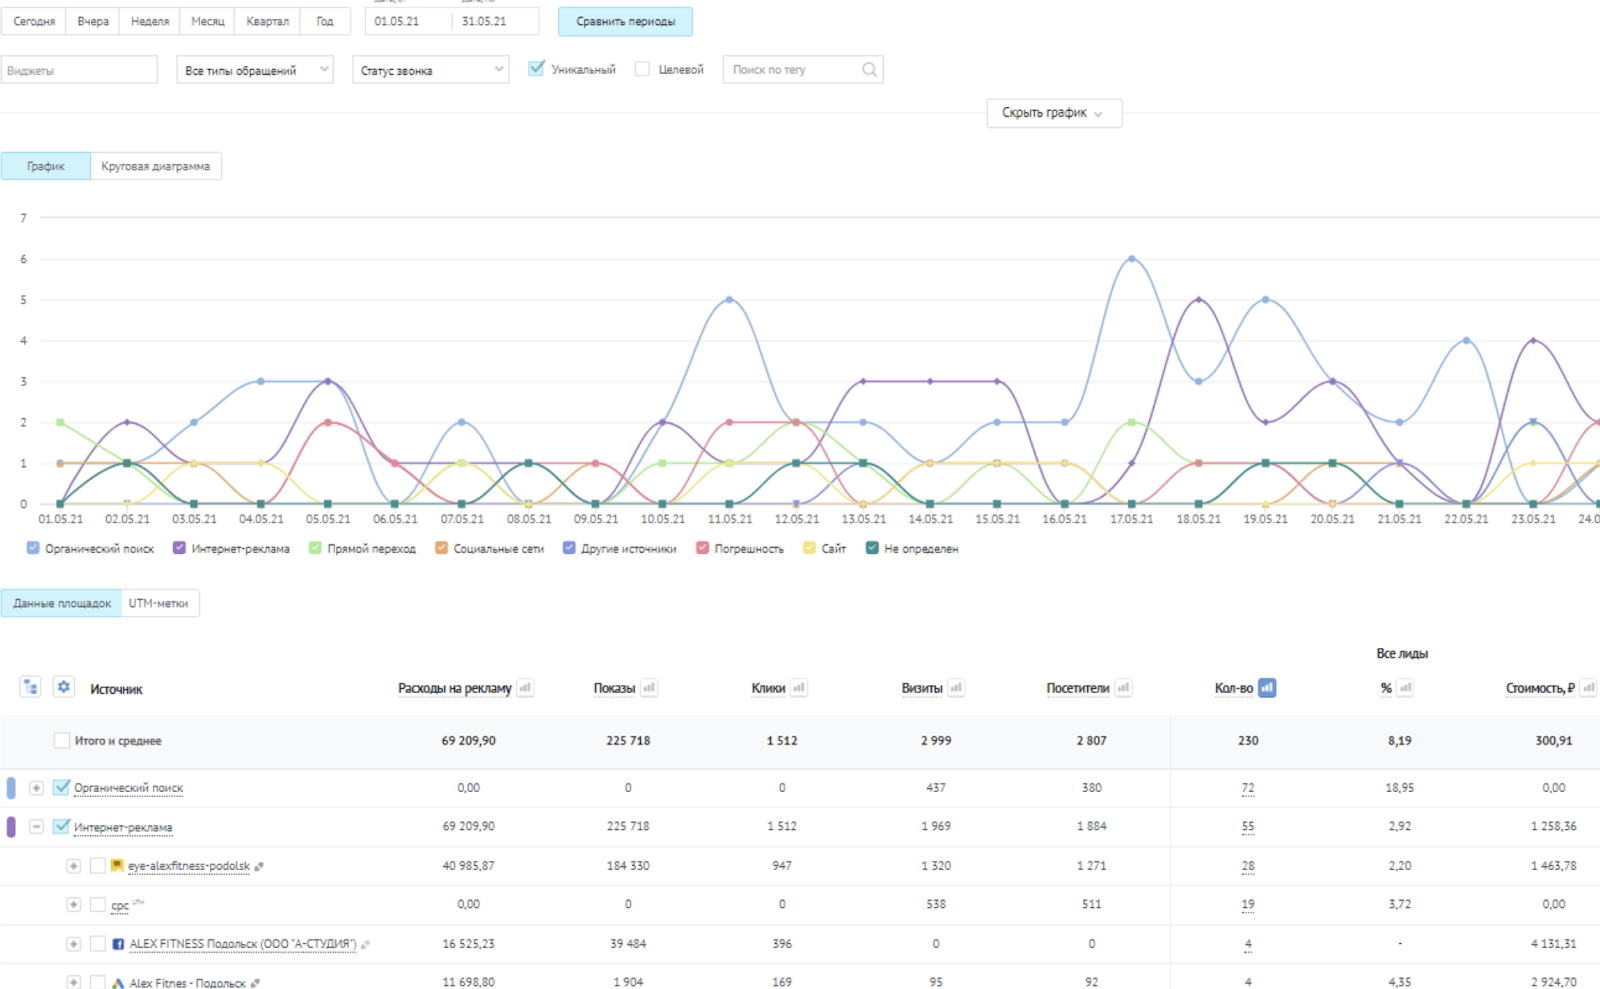Expand eye-alexfitness-podolsk row
The width and height of the screenshot is (1600, 989).
click(x=73, y=866)
